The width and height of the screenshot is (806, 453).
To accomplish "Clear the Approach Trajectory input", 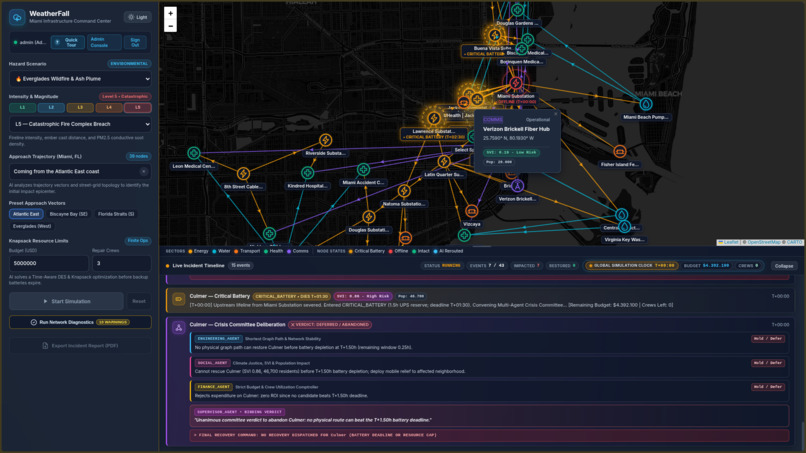I will (143, 172).
